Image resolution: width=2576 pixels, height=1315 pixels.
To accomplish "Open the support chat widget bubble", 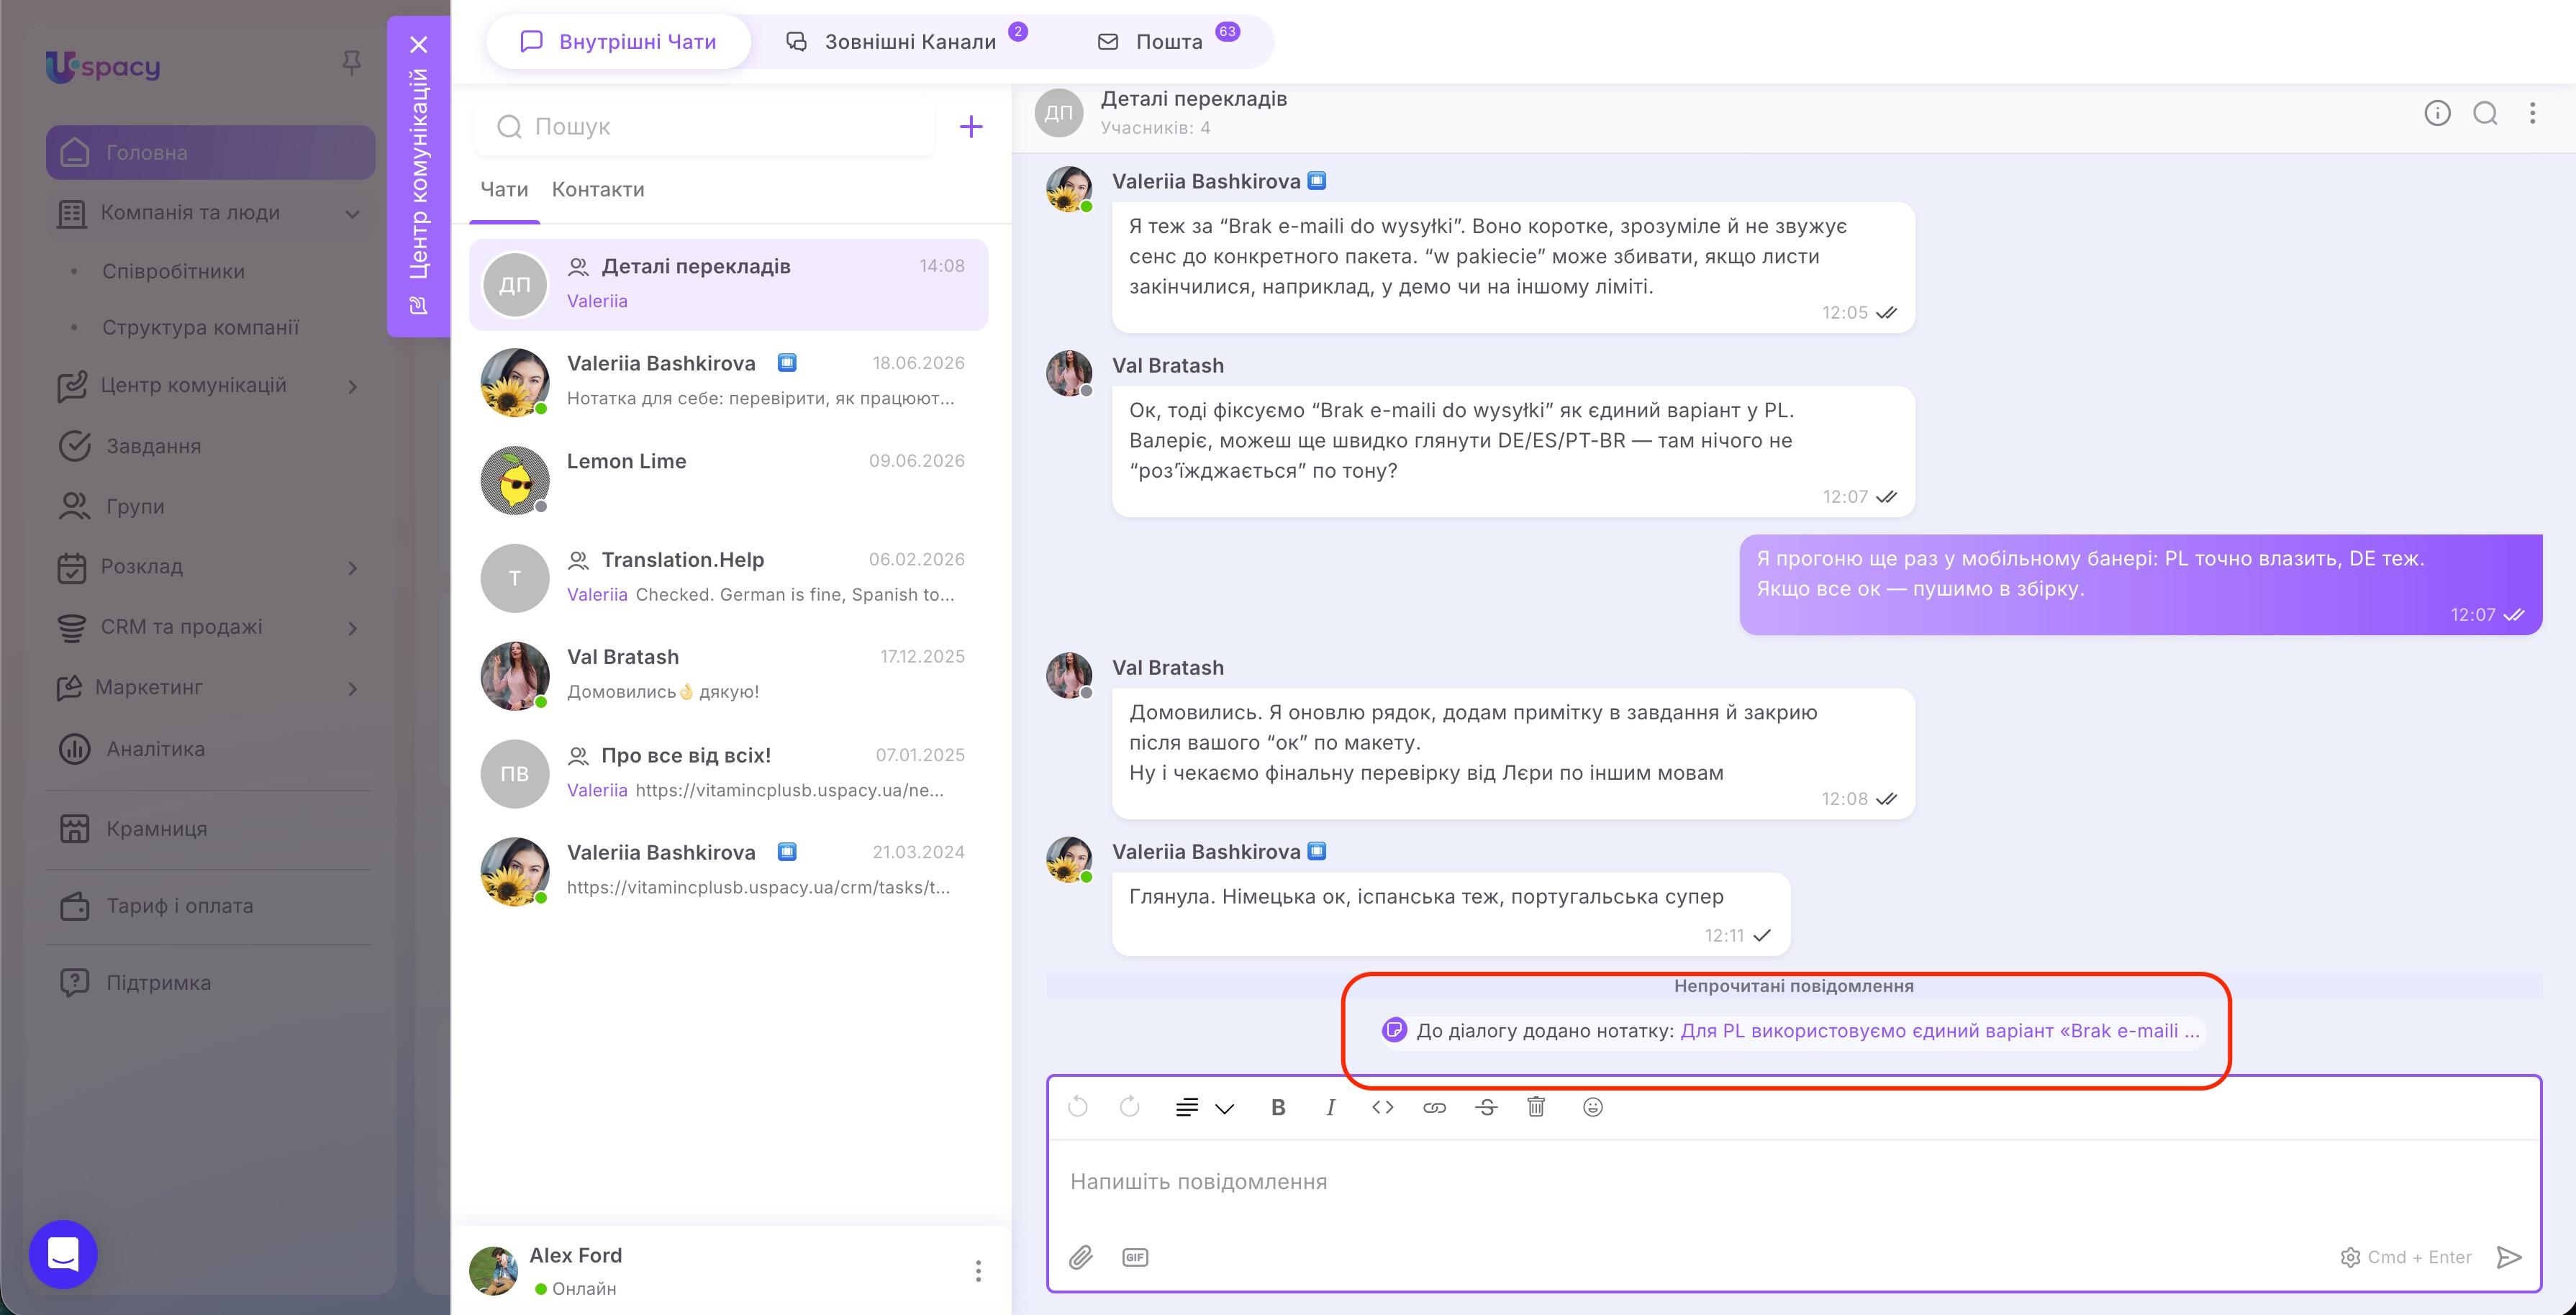I will click(63, 1254).
